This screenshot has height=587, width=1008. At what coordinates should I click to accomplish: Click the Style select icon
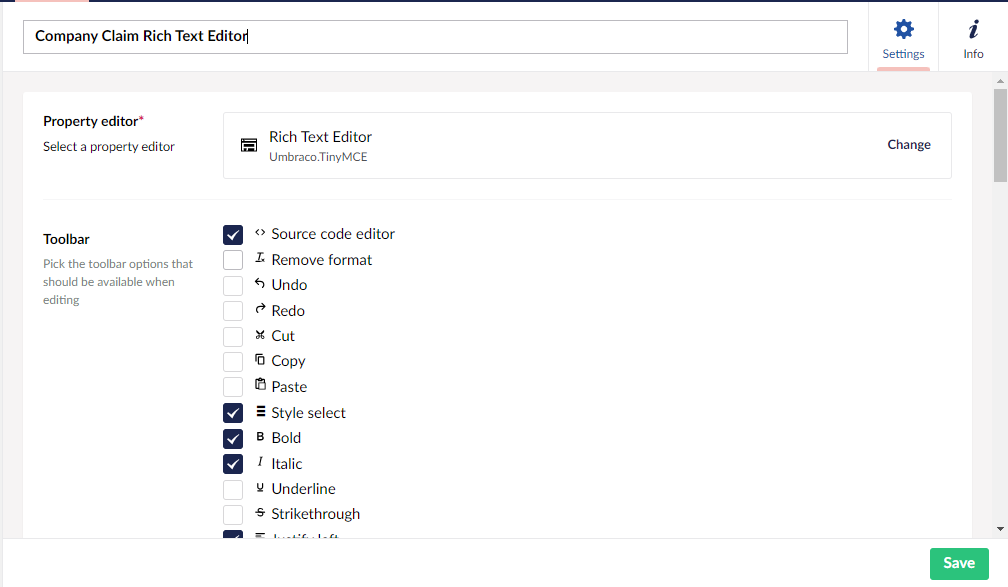[x=260, y=412]
